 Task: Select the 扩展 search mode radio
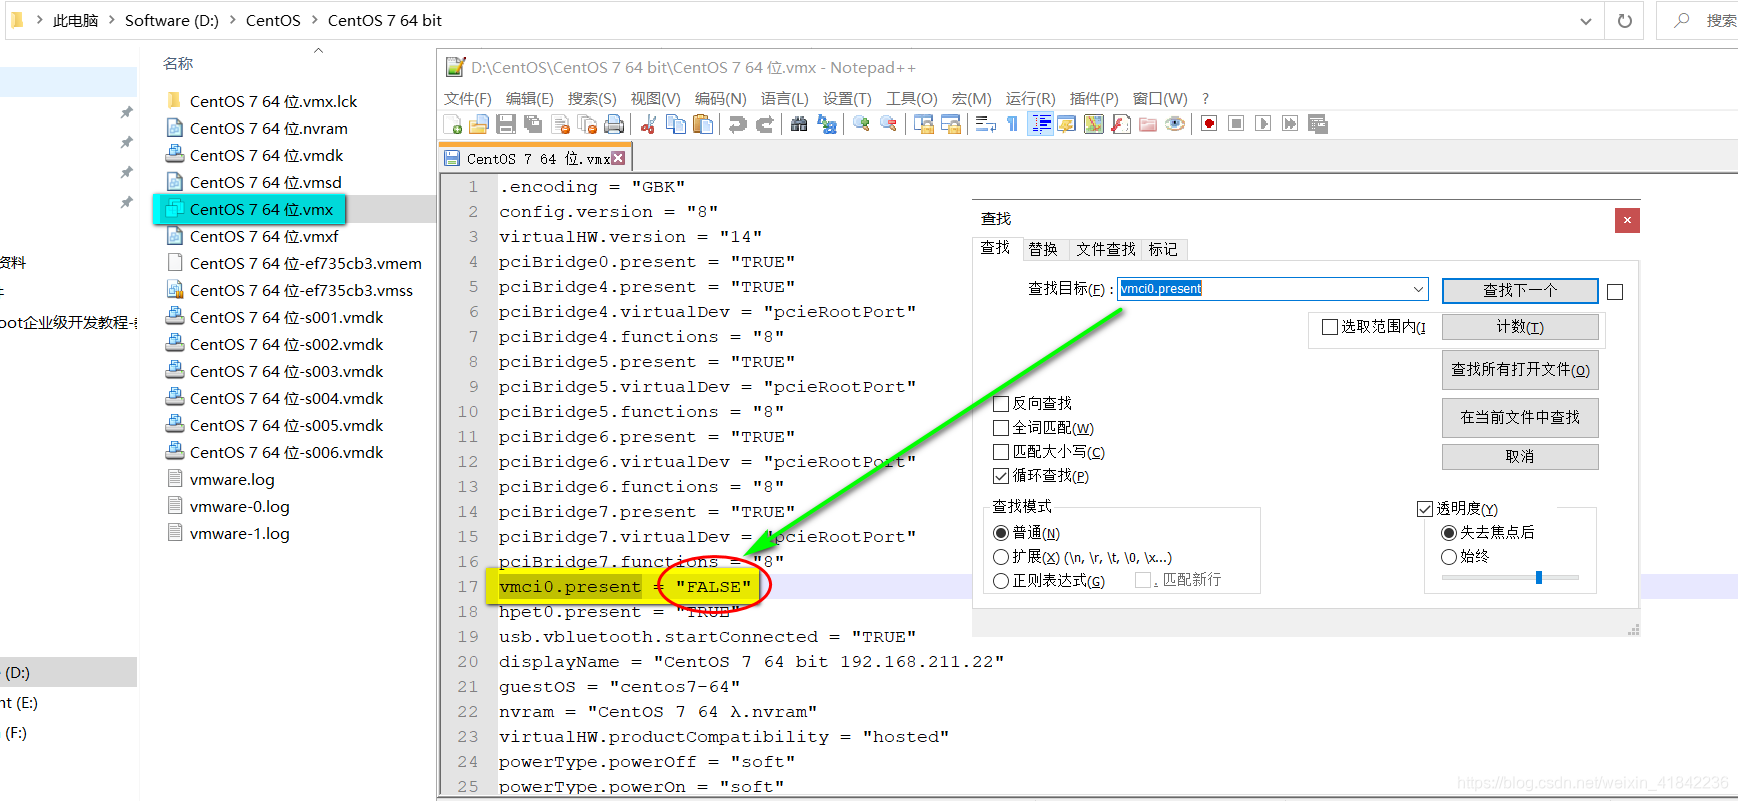[1001, 557]
